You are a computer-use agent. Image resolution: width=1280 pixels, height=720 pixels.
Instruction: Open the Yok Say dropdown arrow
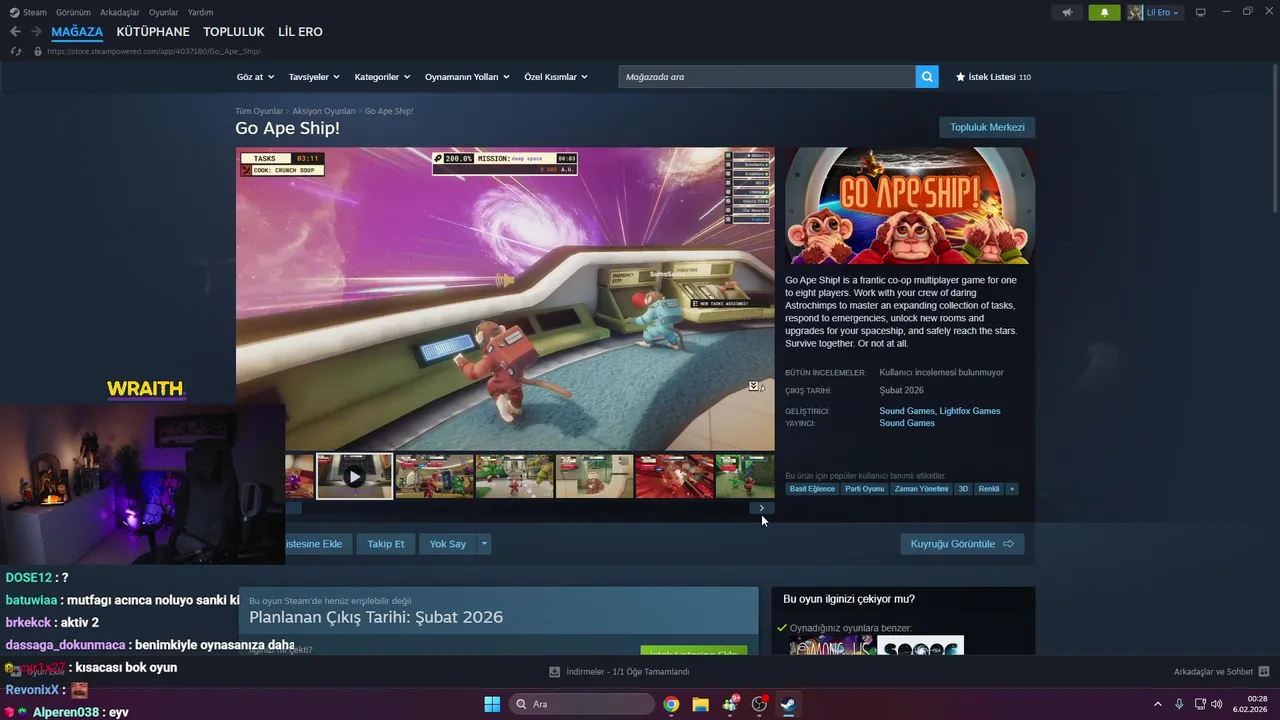pos(484,544)
